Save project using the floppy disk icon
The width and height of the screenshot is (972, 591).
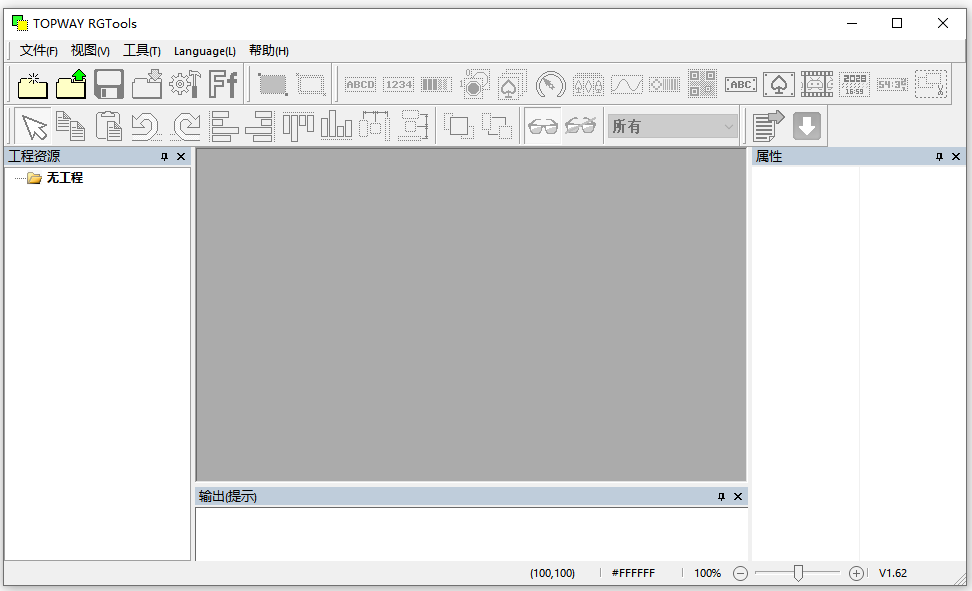(x=109, y=84)
